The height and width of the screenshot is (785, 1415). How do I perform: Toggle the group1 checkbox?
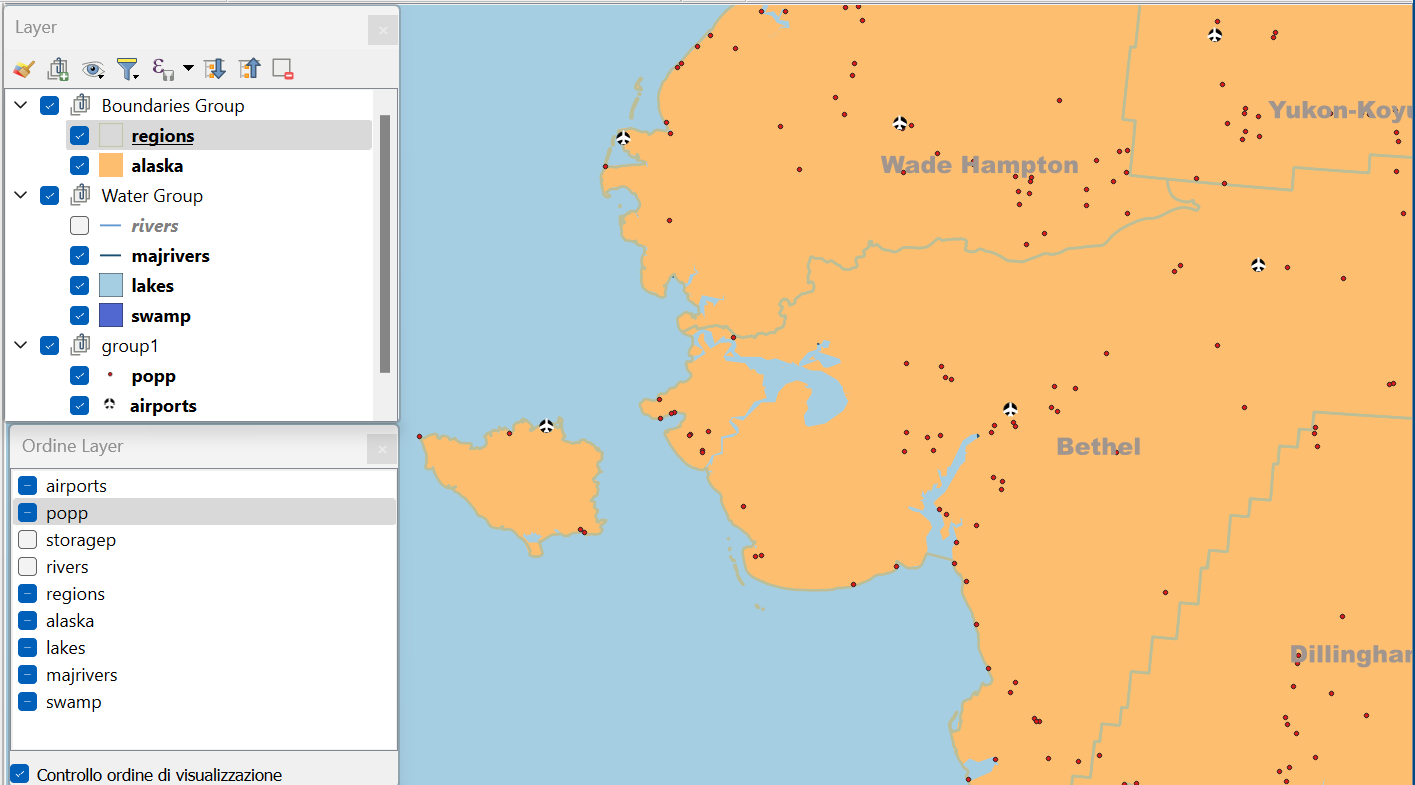coord(50,345)
